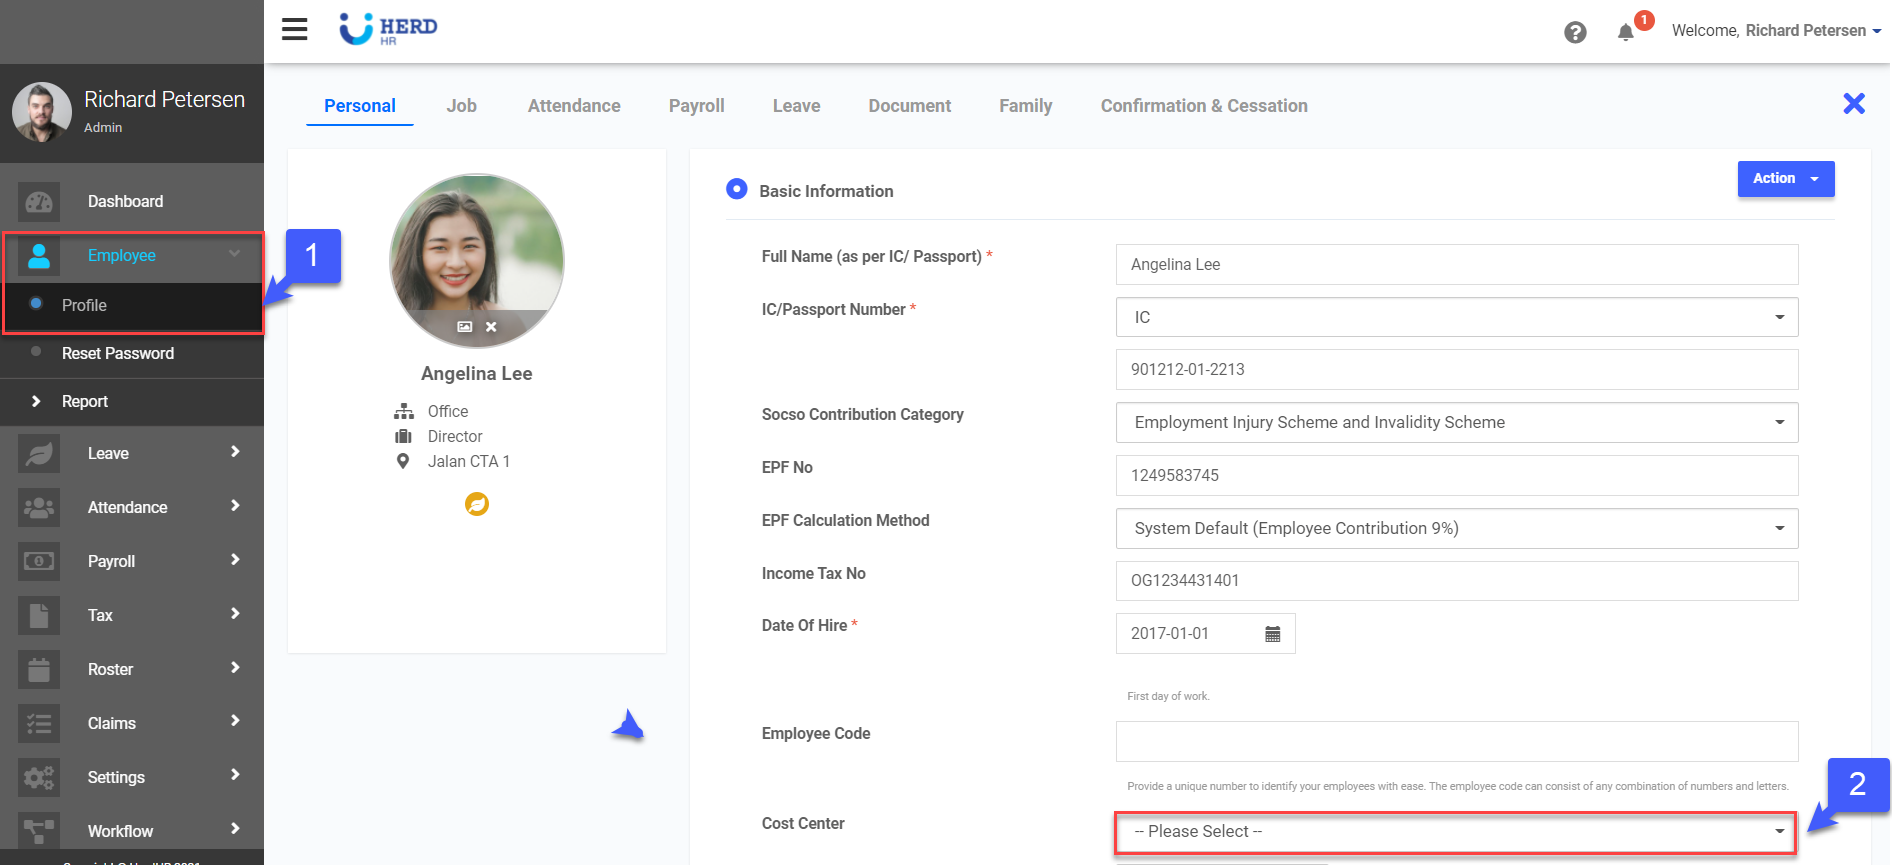The height and width of the screenshot is (865, 1892).
Task: Click the hamburger menu icon
Action: (294, 29)
